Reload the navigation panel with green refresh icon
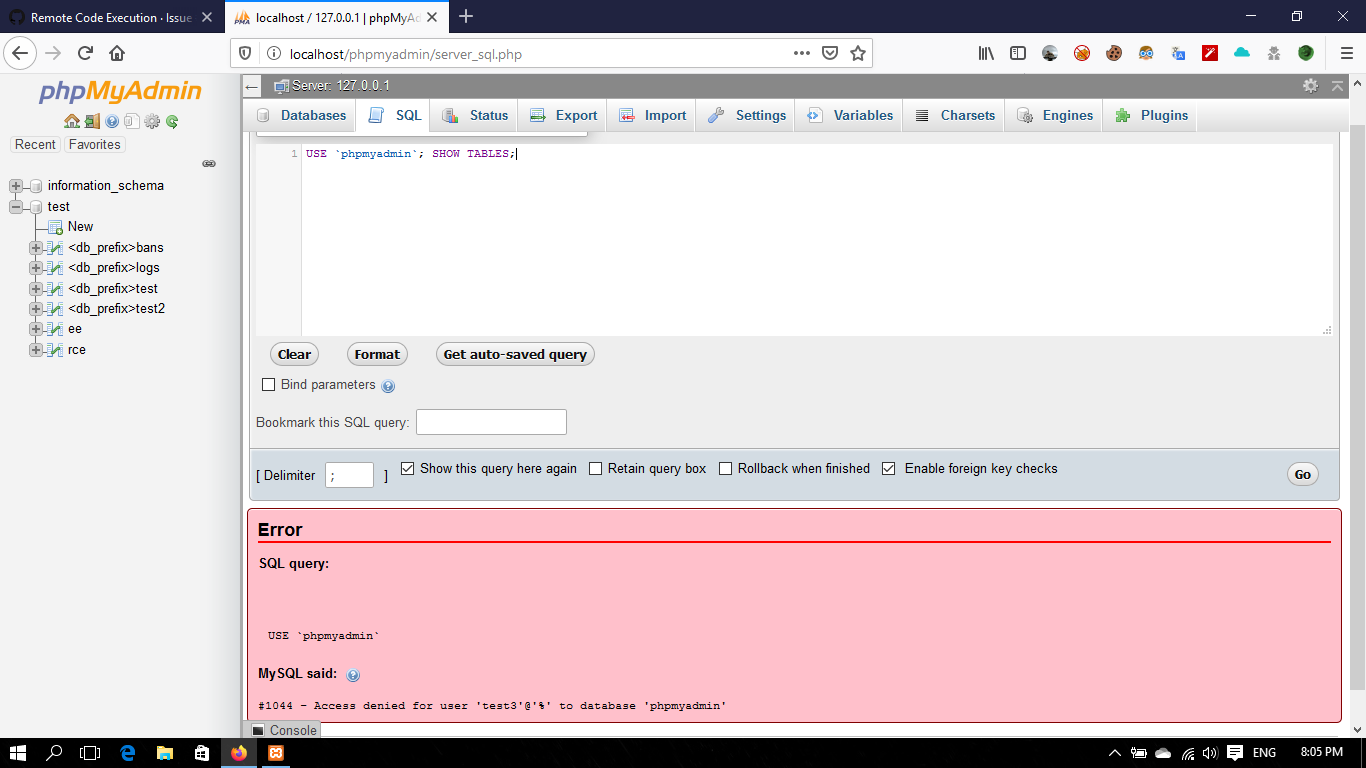The width and height of the screenshot is (1366, 768). (x=172, y=121)
